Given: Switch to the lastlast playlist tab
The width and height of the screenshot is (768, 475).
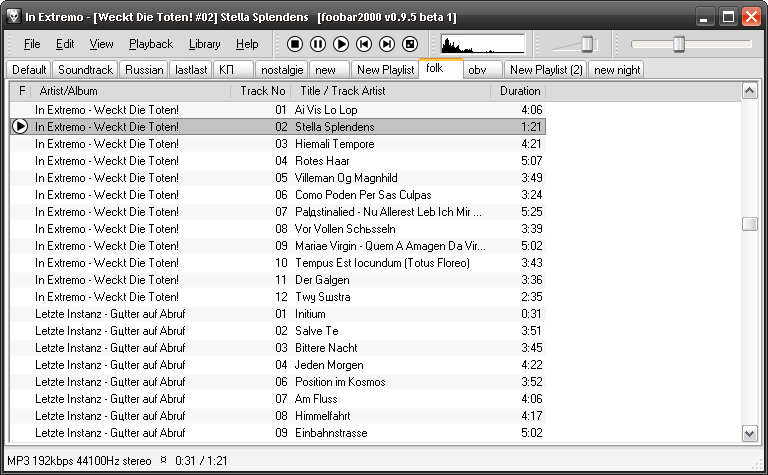Looking at the screenshot, I should [x=191, y=70].
